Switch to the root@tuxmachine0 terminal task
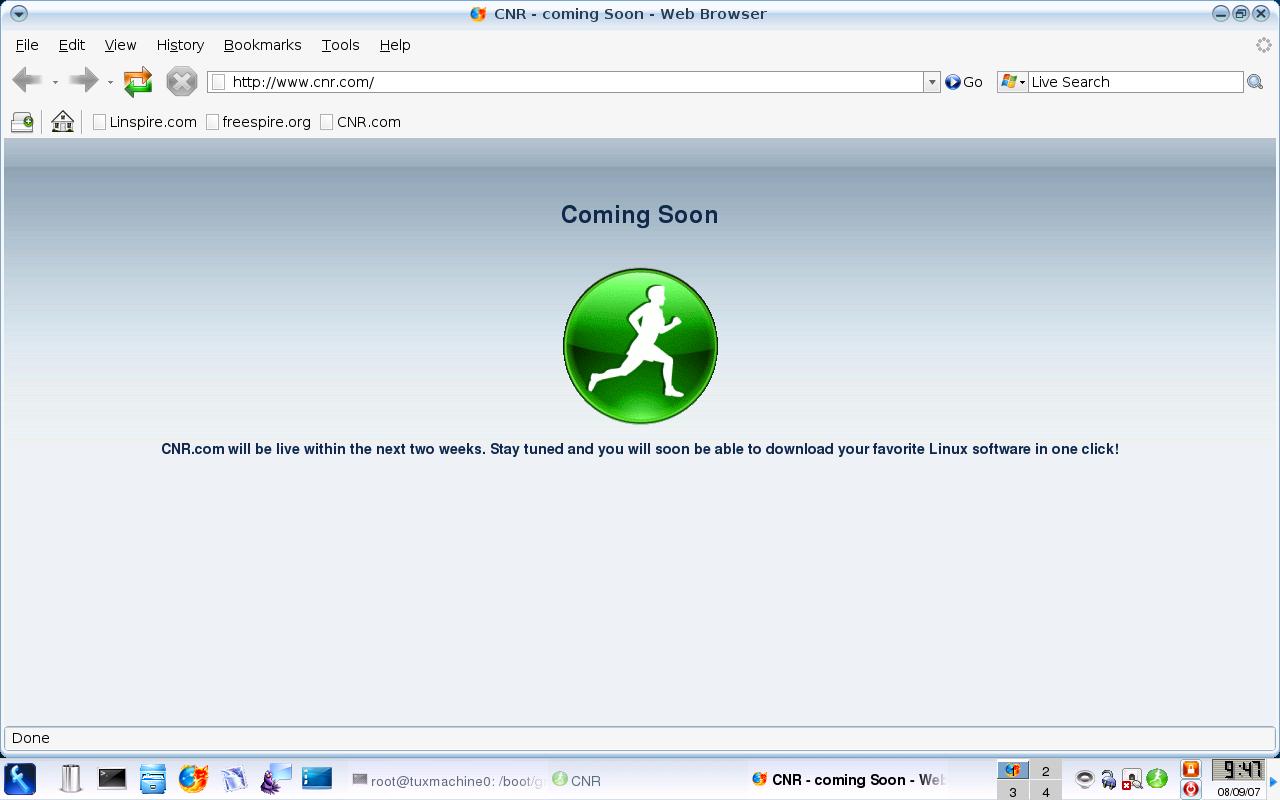The height and width of the screenshot is (800, 1280). tap(448, 780)
